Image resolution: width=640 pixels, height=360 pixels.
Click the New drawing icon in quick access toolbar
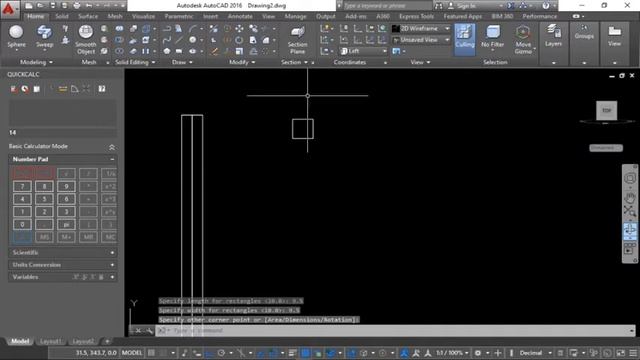[29, 6]
